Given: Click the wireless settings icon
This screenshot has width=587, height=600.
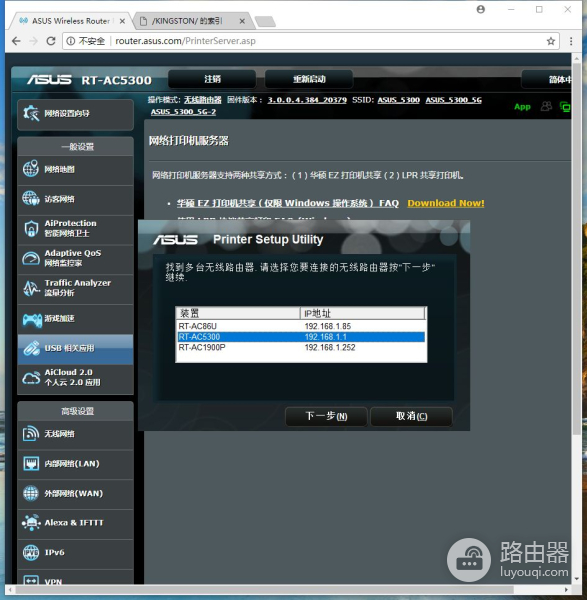Looking at the screenshot, I should [31, 434].
